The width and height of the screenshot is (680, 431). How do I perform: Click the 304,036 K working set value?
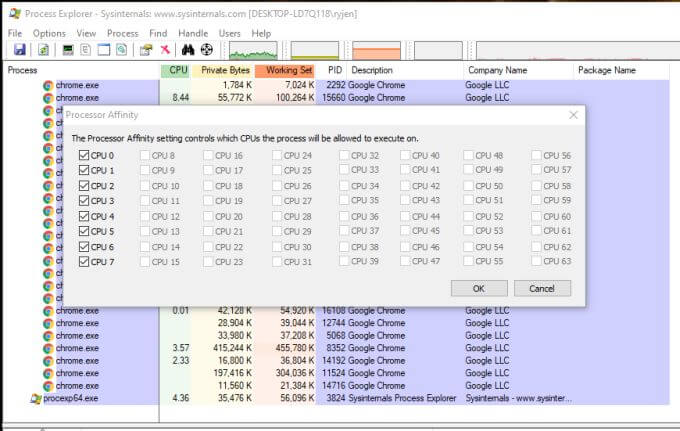click(295, 373)
